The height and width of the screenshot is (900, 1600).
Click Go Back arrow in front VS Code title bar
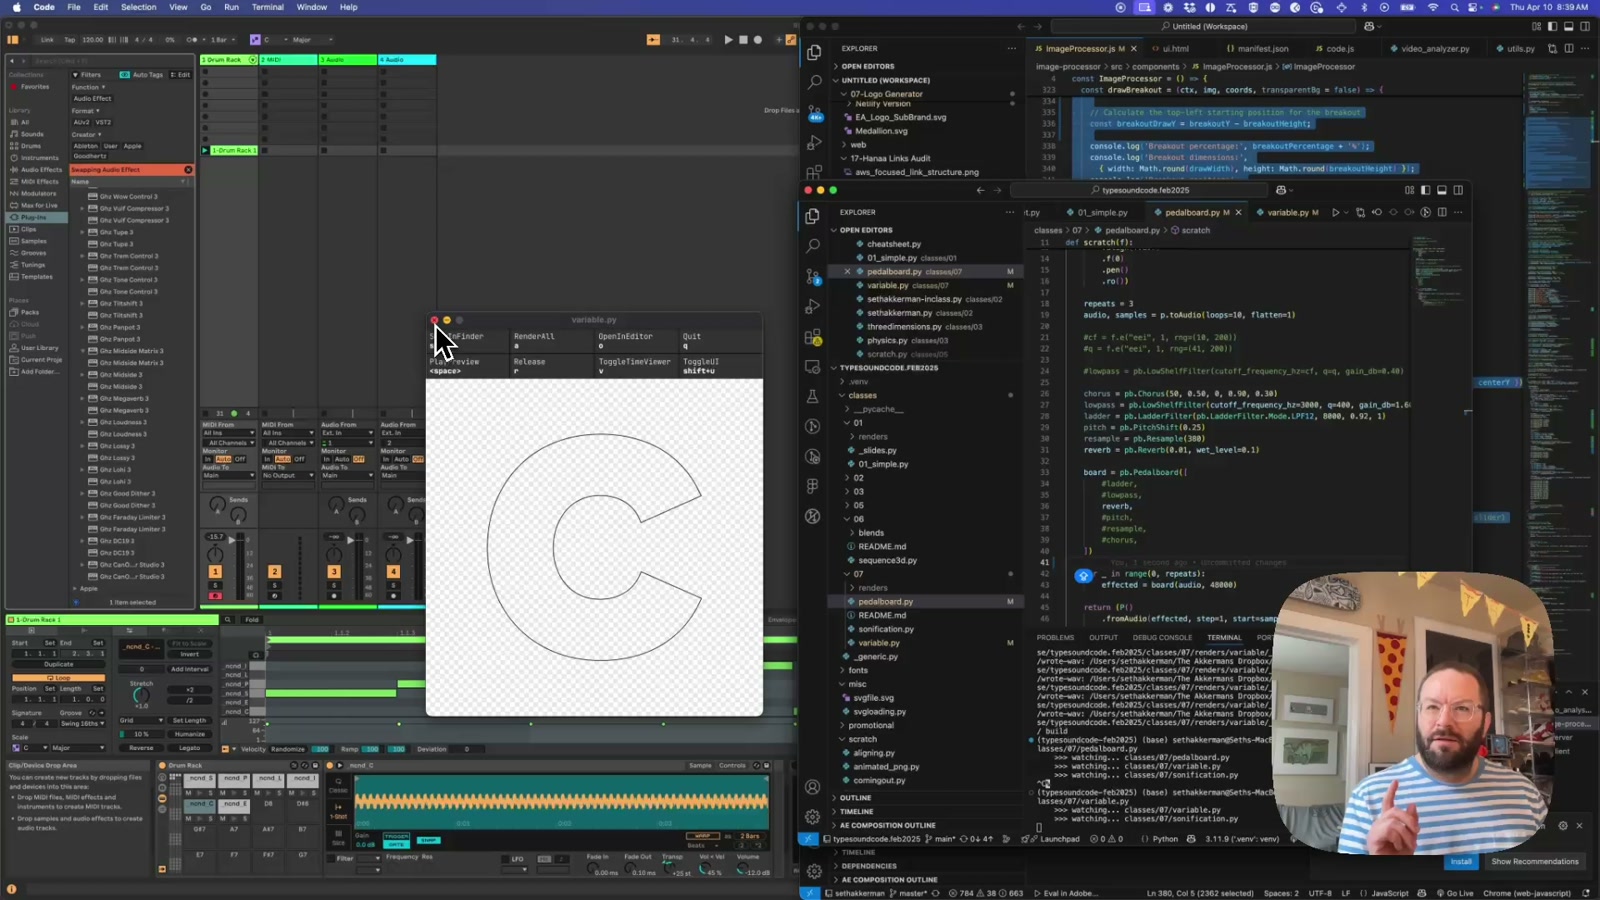(980, 190)
